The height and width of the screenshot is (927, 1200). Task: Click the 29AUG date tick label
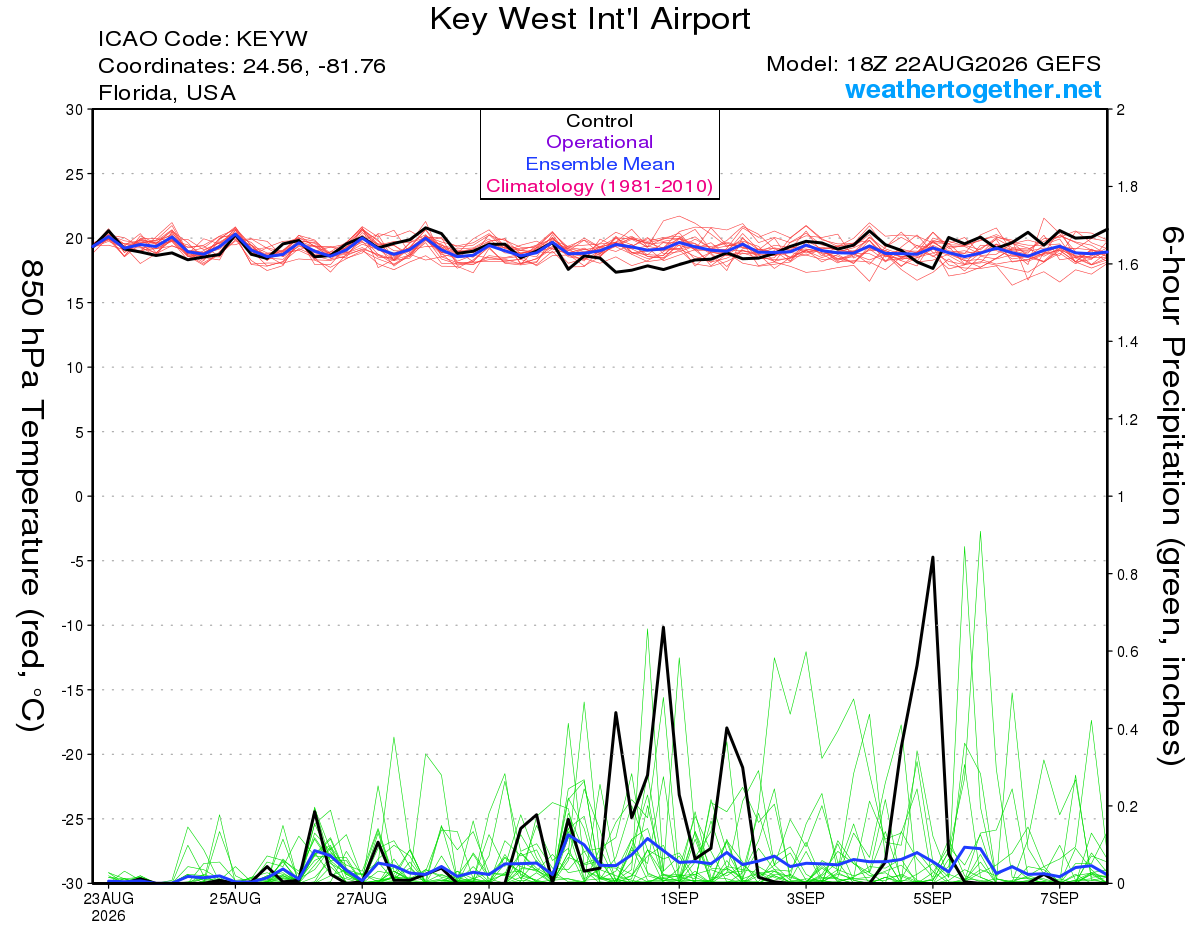click(x=489, y=898)
